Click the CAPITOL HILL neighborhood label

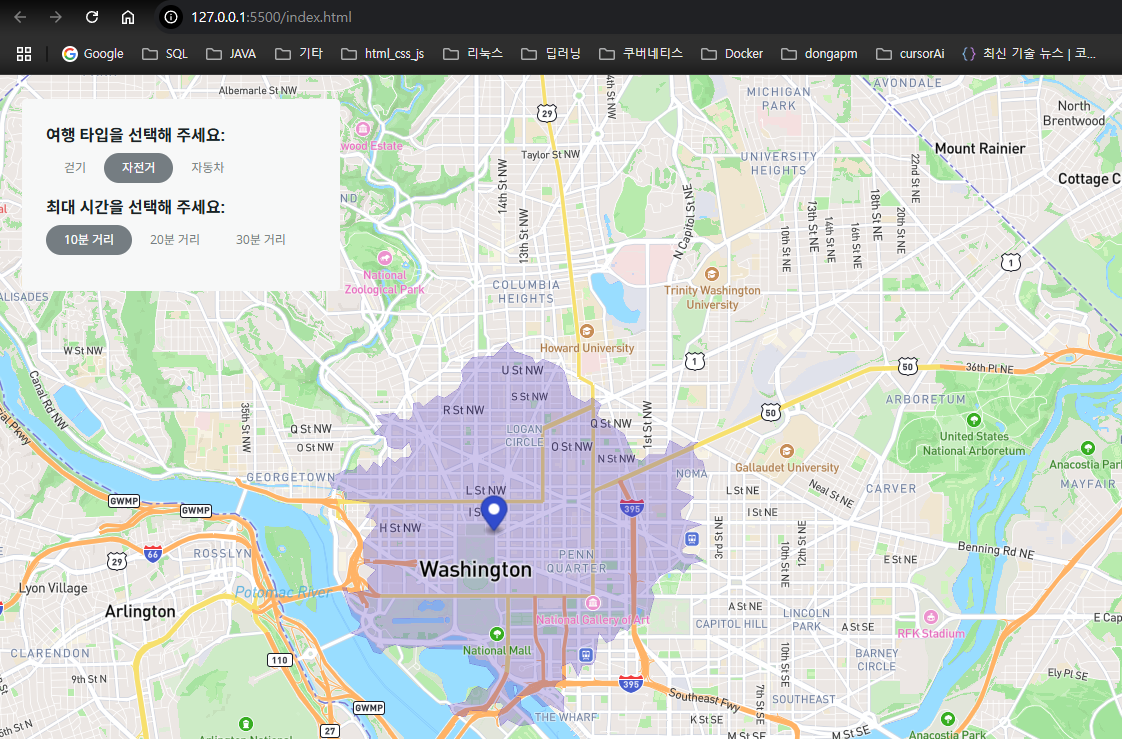pyautogui.click(x=731, y=624)
